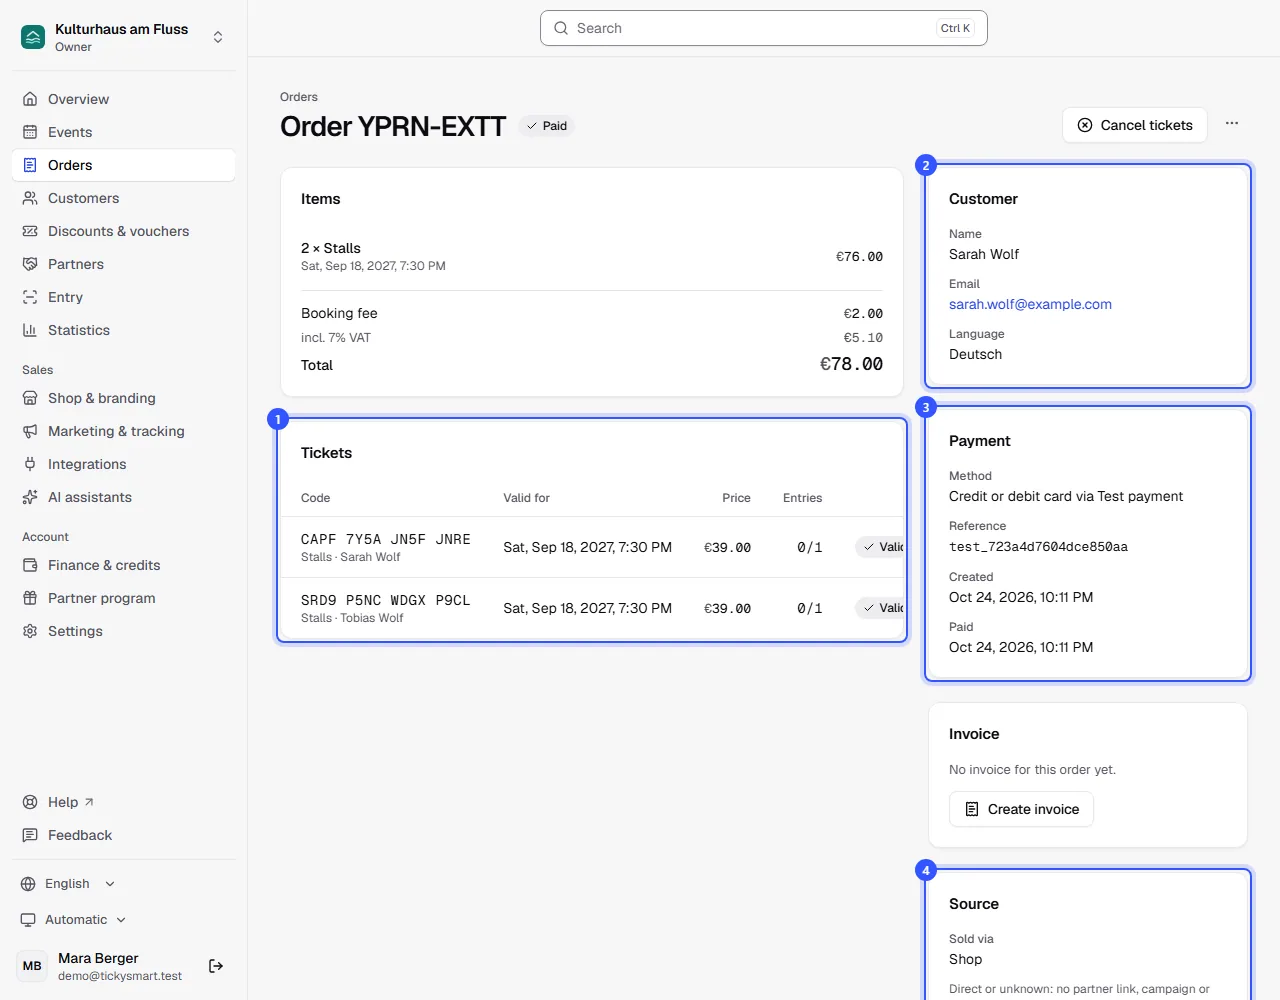Click payment reference test_723a4d7604dce850aa

[x=1038, y=547]
